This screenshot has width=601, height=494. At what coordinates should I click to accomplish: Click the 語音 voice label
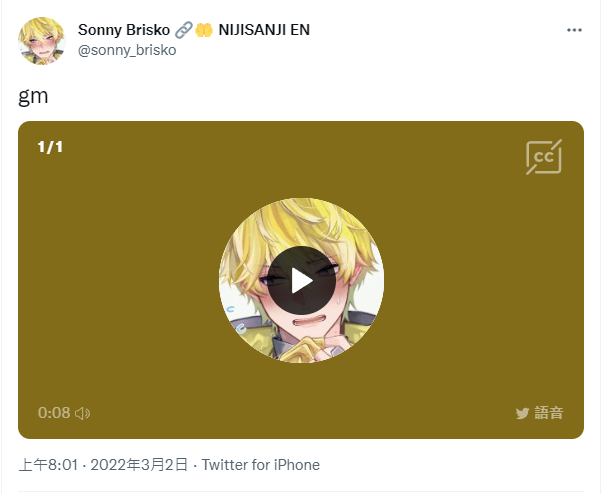549,413
